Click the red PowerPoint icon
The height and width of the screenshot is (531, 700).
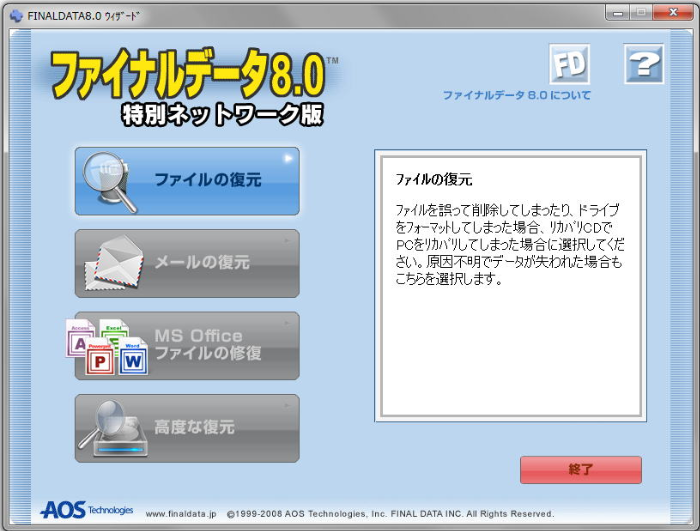(101, 360)
